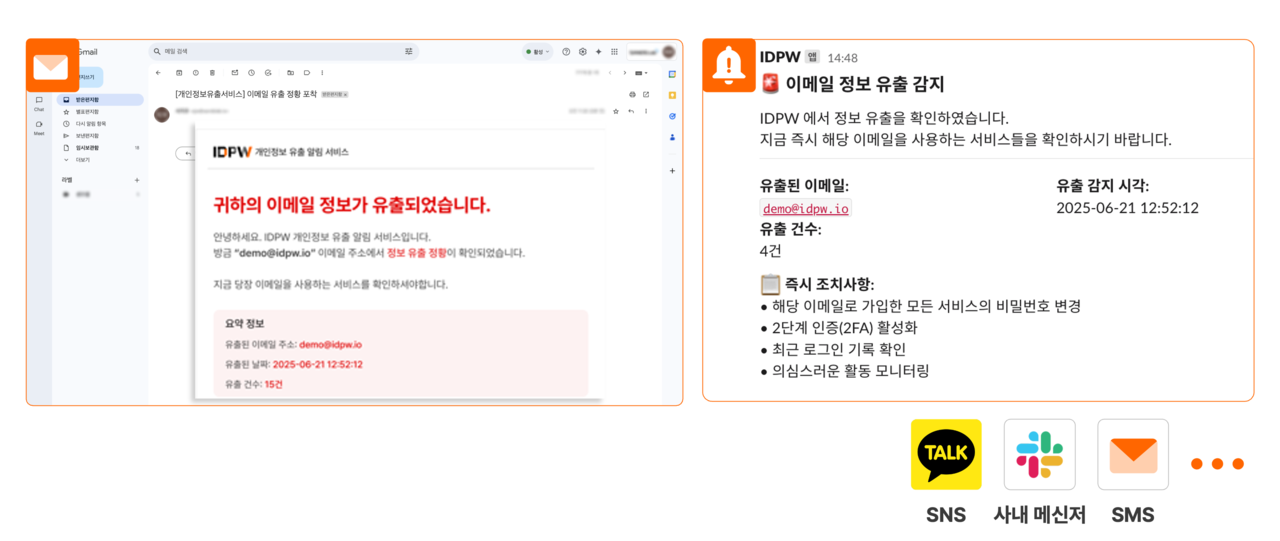Print the email using printer icon
1280x541 pixels.
pyautogui.click(x=632, y=94)
